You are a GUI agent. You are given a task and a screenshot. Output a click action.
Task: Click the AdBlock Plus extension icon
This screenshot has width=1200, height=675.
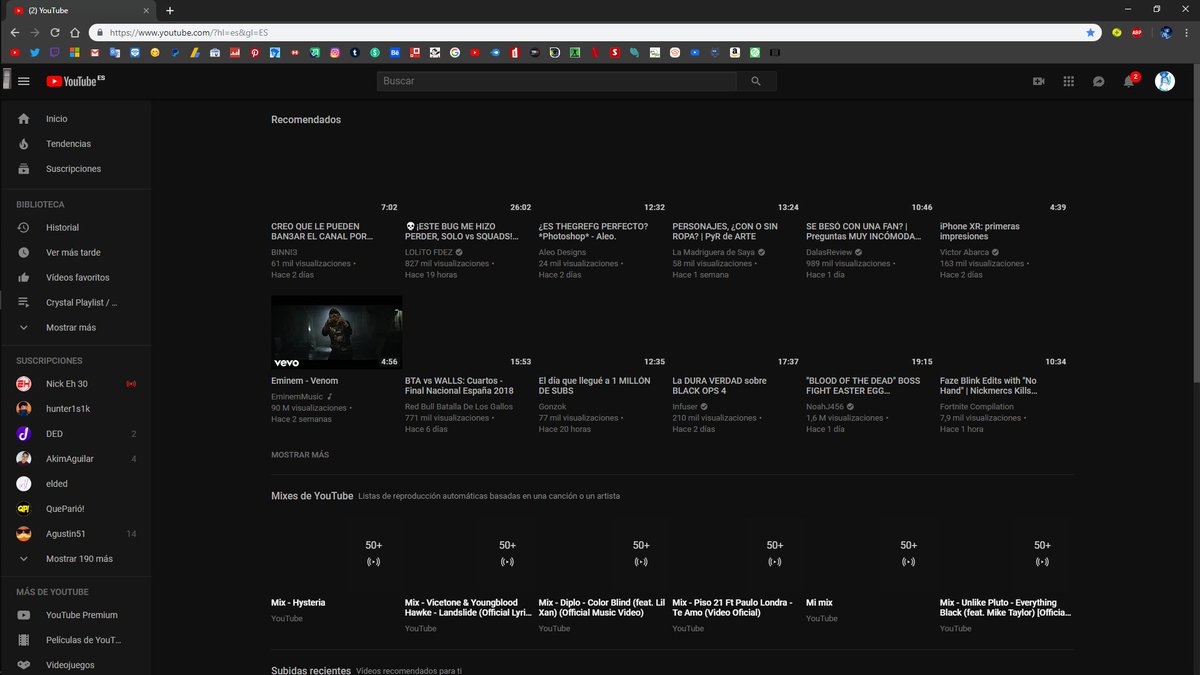[1137, 32]
